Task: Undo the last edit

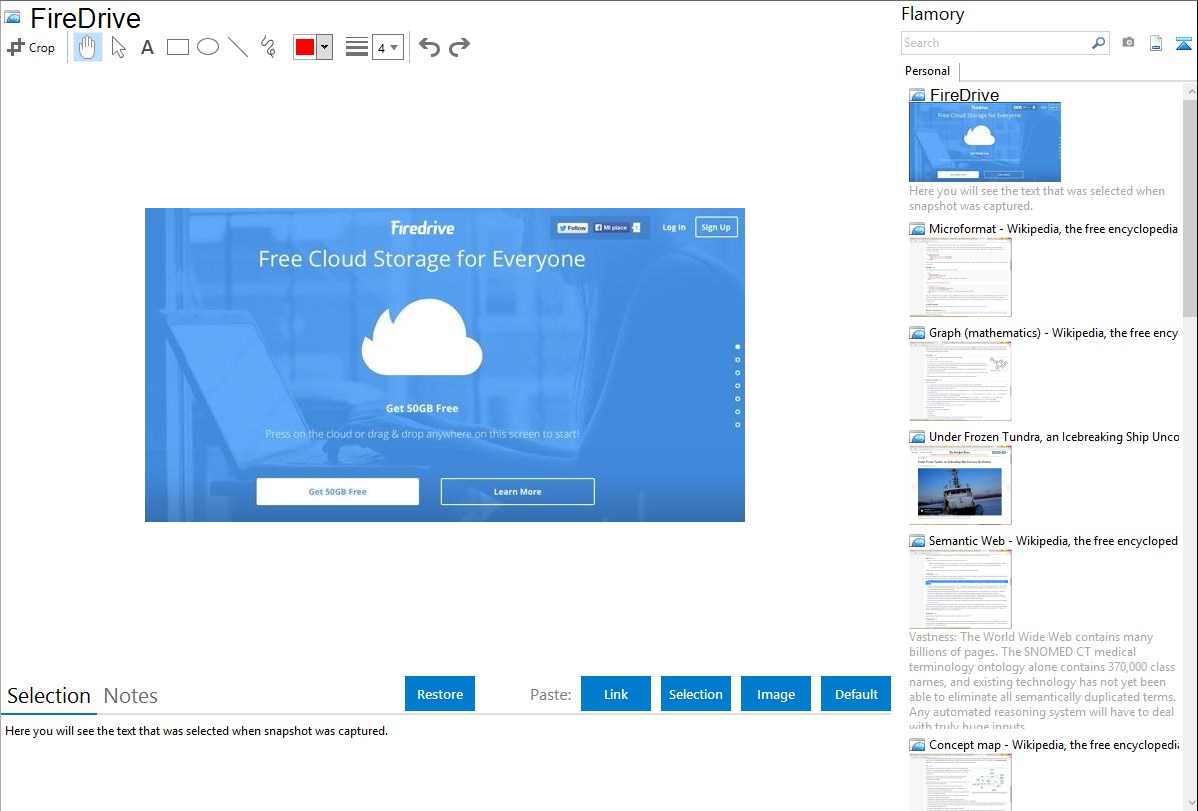Action: pyautogui.click(x=429, y=47)
